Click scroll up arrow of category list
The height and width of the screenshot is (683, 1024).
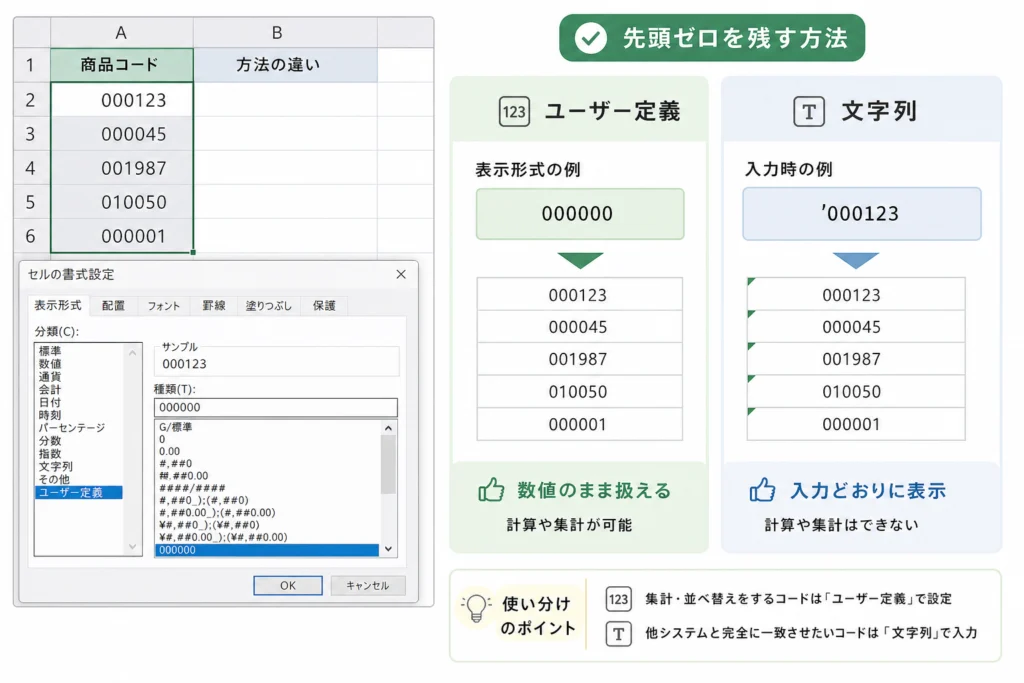pyautogui.click(x=133, y=353)
